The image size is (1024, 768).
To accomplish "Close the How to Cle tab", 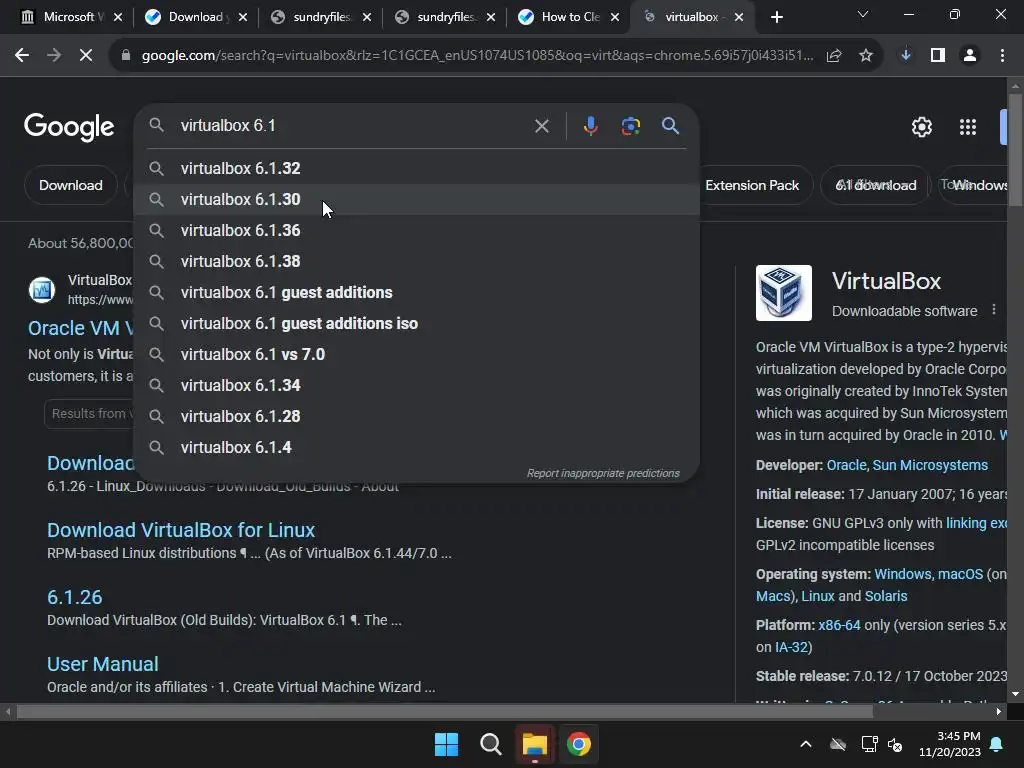I will pos(615,18).
